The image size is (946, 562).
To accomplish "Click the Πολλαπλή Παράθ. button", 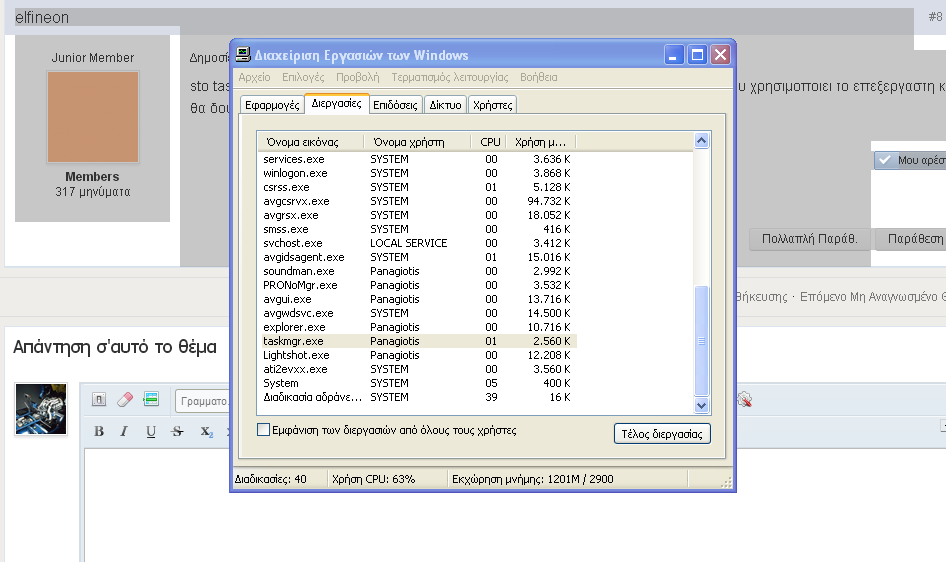I will coord(810,239).
